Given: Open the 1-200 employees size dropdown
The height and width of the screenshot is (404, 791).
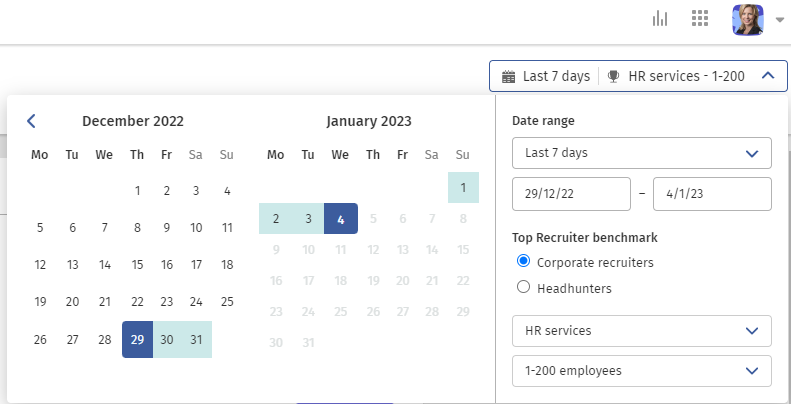Looking at the screenshot, I should [x=641, y=370].
